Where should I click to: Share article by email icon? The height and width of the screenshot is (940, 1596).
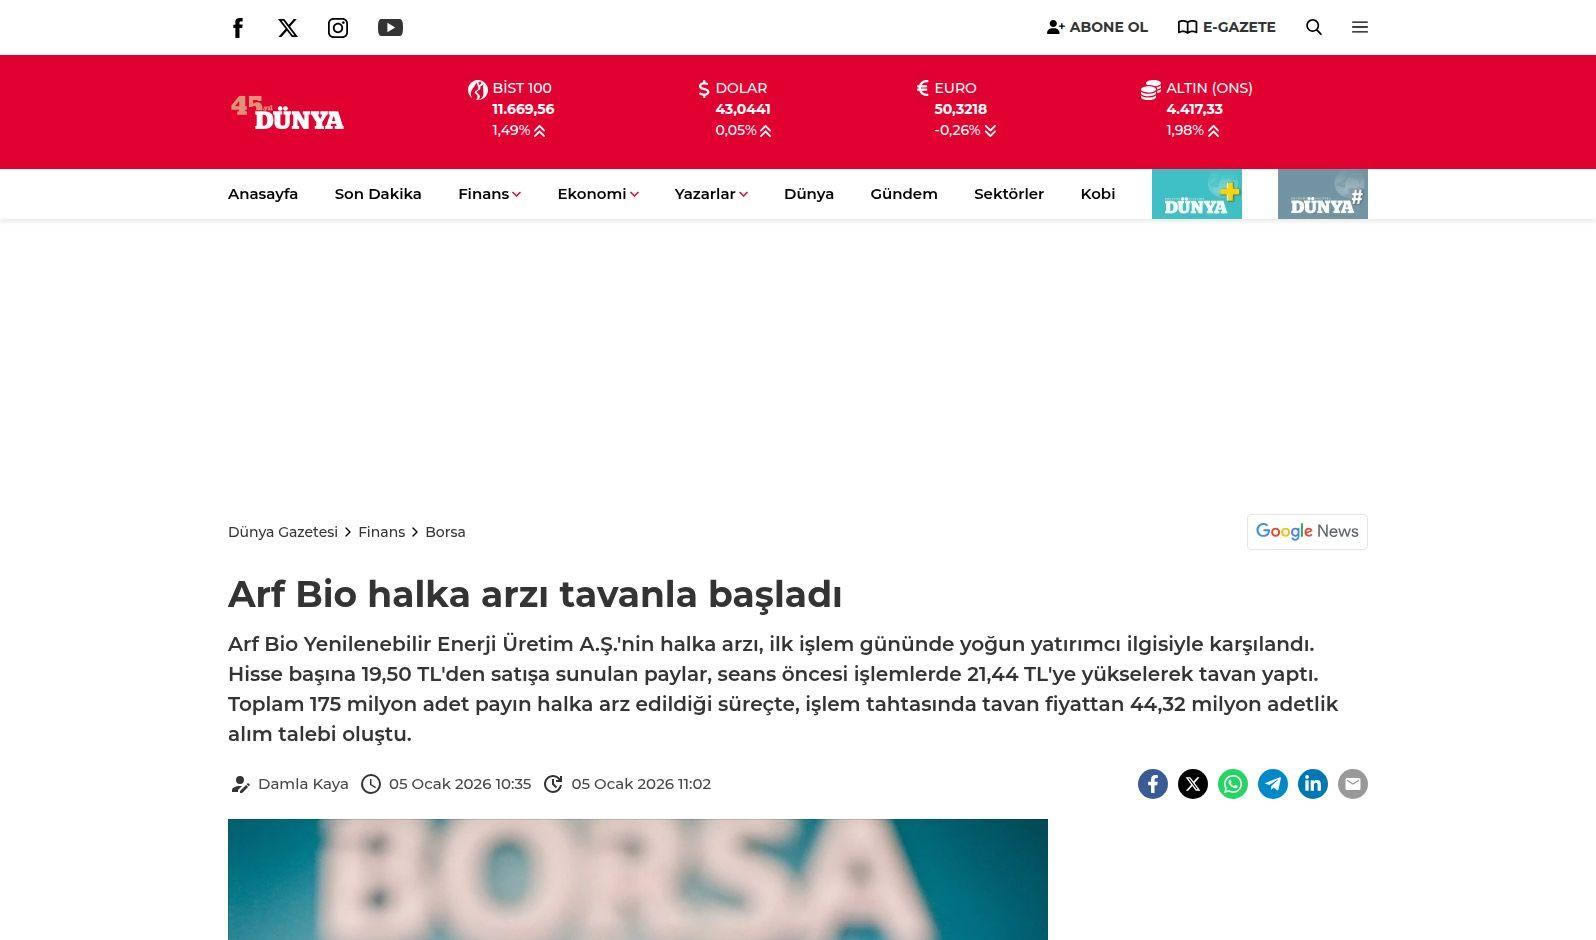tap(1353, 784)
